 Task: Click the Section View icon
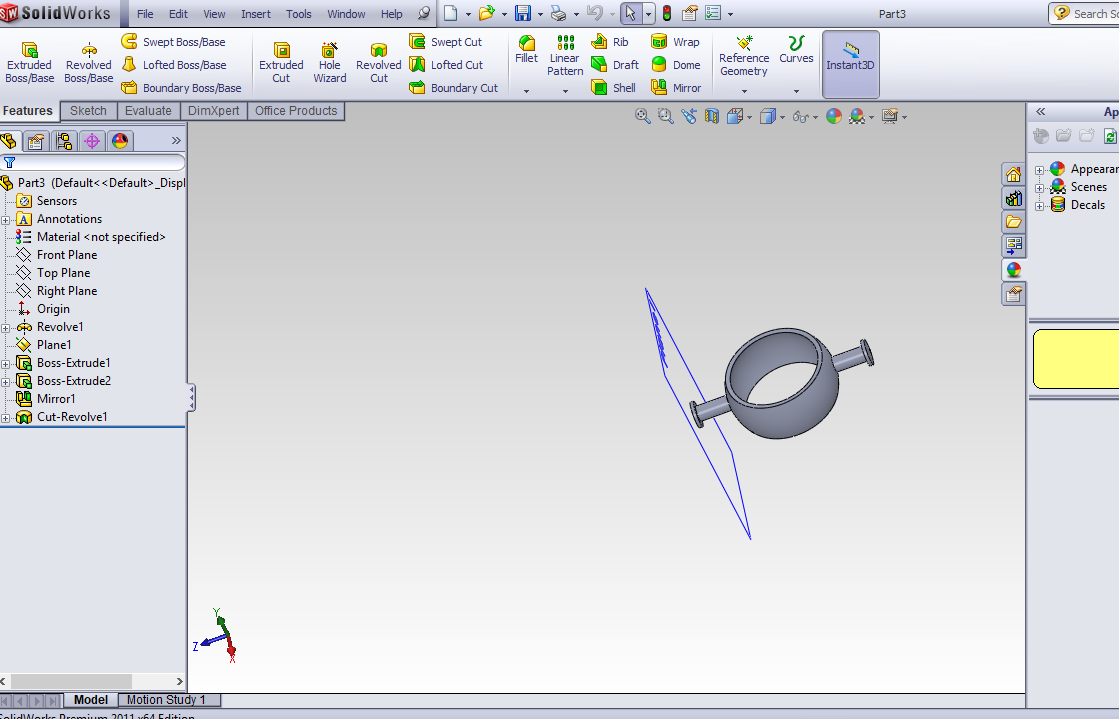pyautogui.click(x=712, y=116)
